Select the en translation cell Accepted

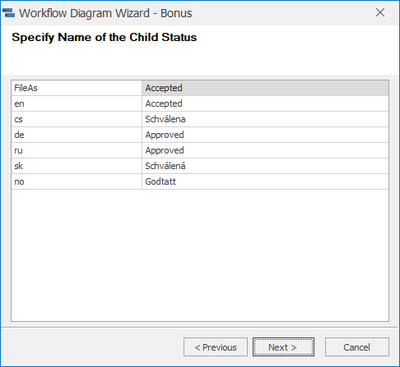pos(265,104)
